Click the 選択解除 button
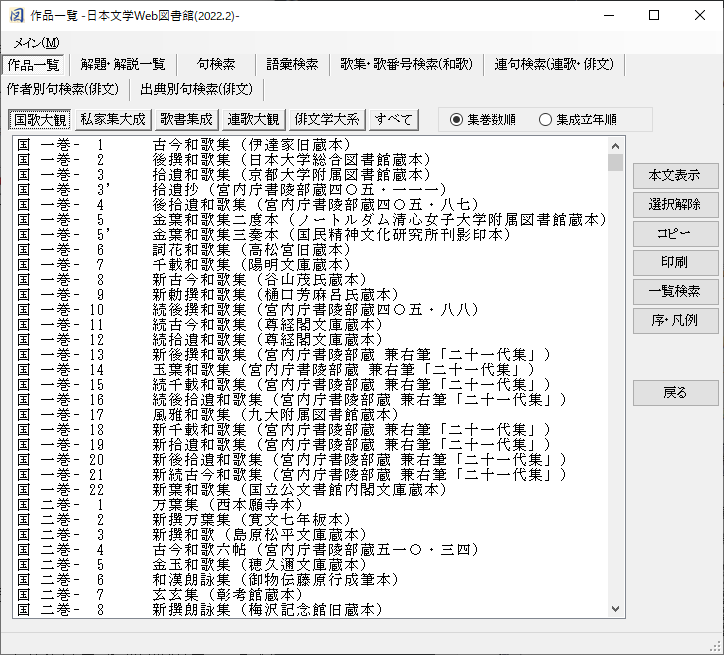724x655 pixels. click(675, 204)
